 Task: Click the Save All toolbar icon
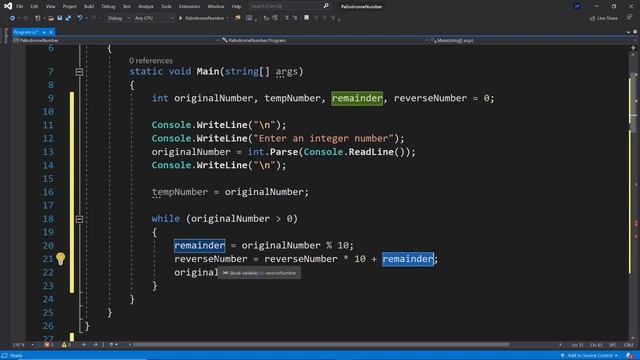click(68, 18)
